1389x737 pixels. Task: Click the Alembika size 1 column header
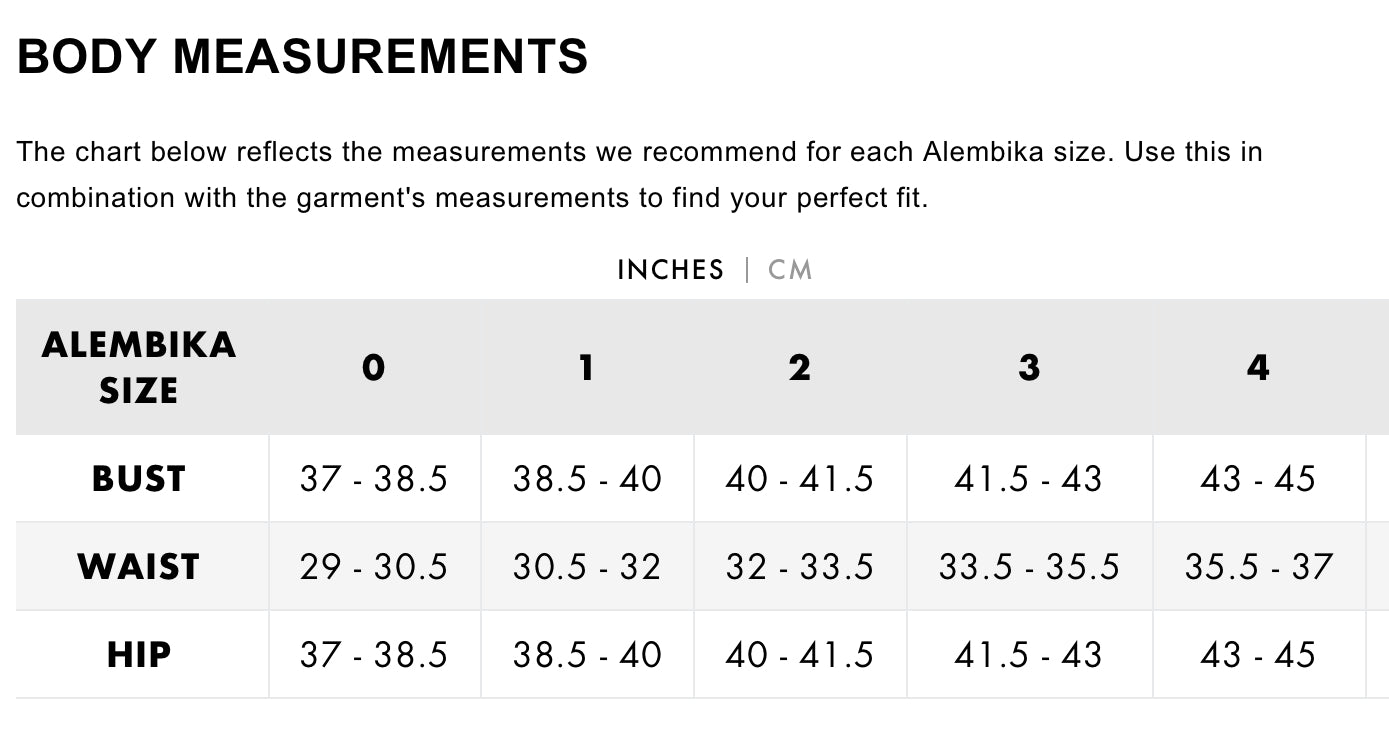587,367
